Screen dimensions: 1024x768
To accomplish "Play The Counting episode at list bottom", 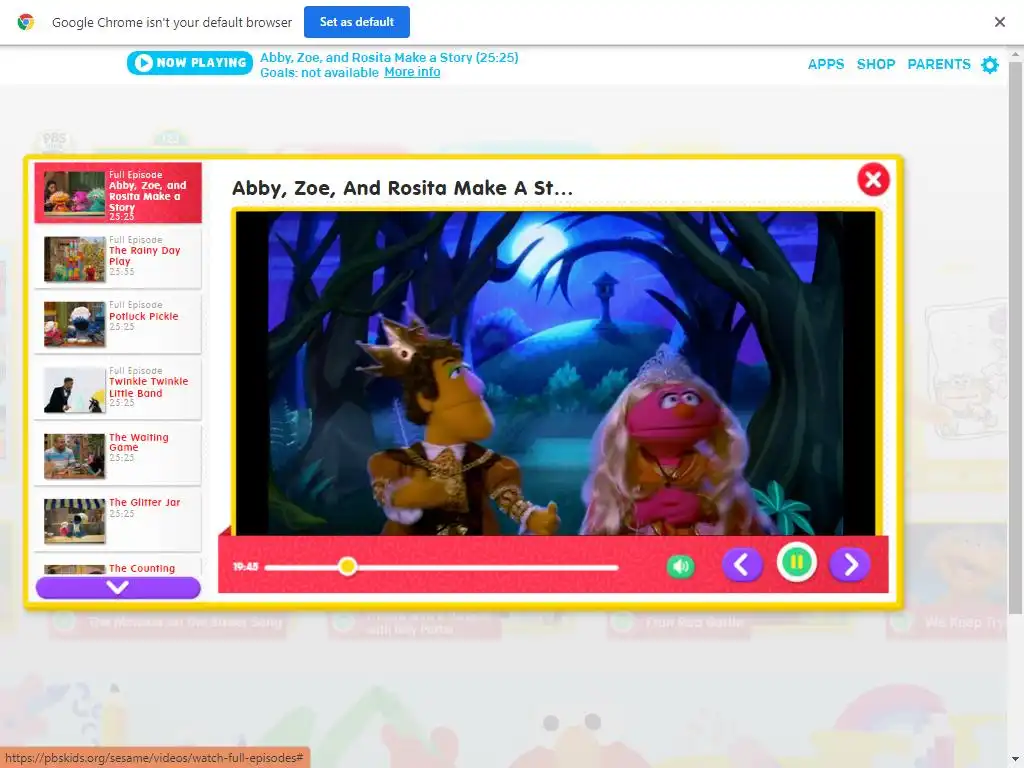I will [x=118, y=567].
